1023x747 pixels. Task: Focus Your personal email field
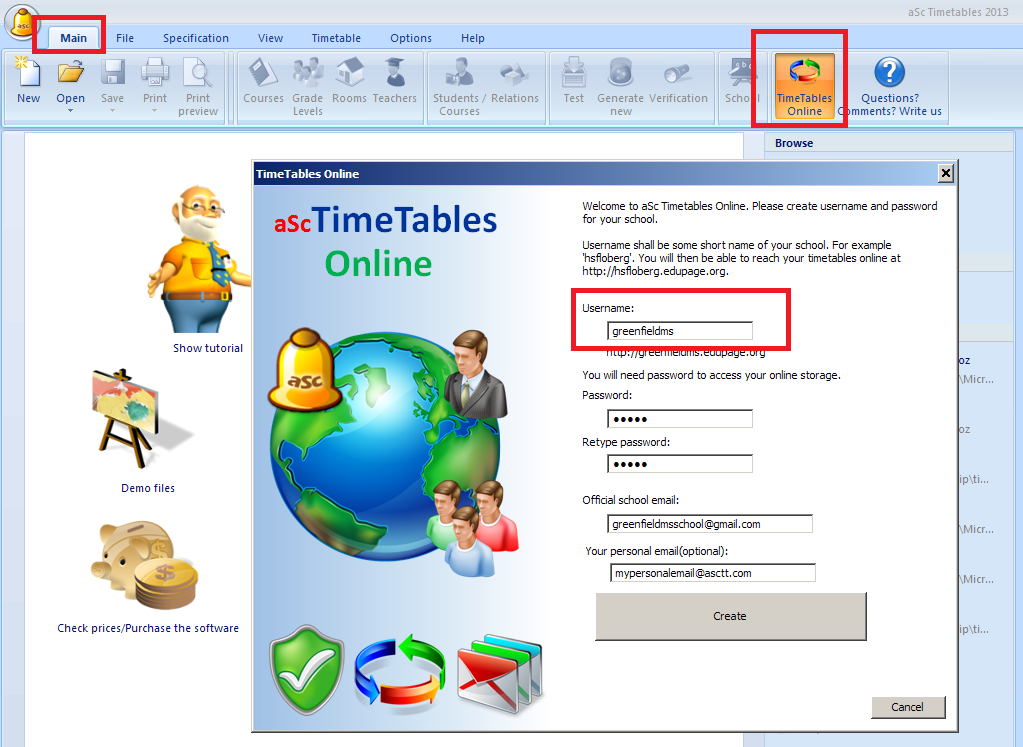(x=713, y=573)
